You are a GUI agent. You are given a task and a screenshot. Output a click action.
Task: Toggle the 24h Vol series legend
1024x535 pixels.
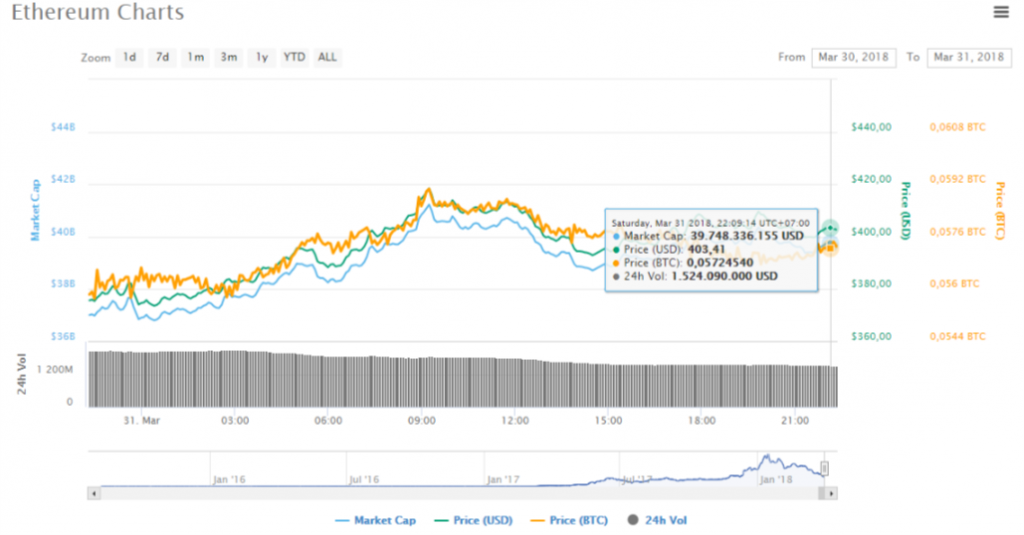pyautogui.click(x=657, y=520)
